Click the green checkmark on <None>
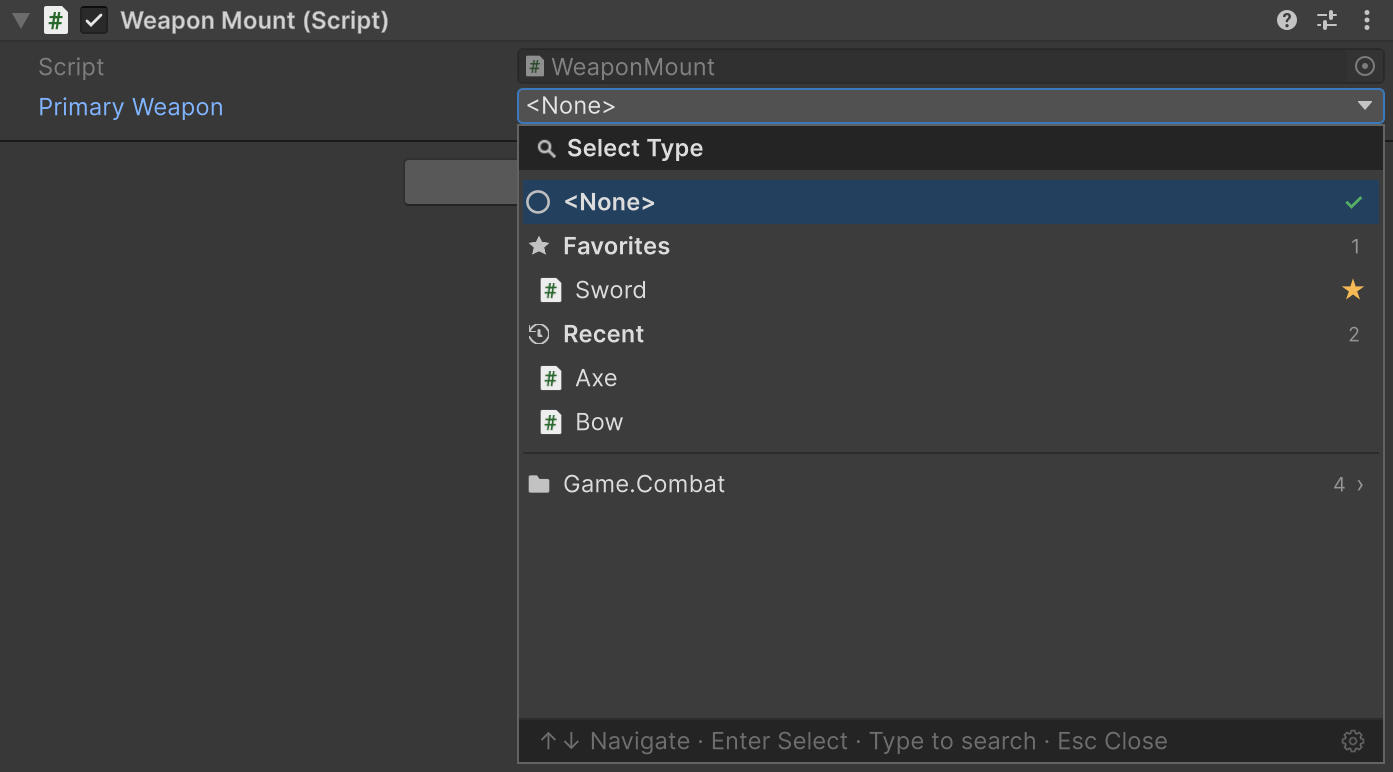Image resolution: width=1393 pixels, height=772 pixels. click(x=1353, y=203)
